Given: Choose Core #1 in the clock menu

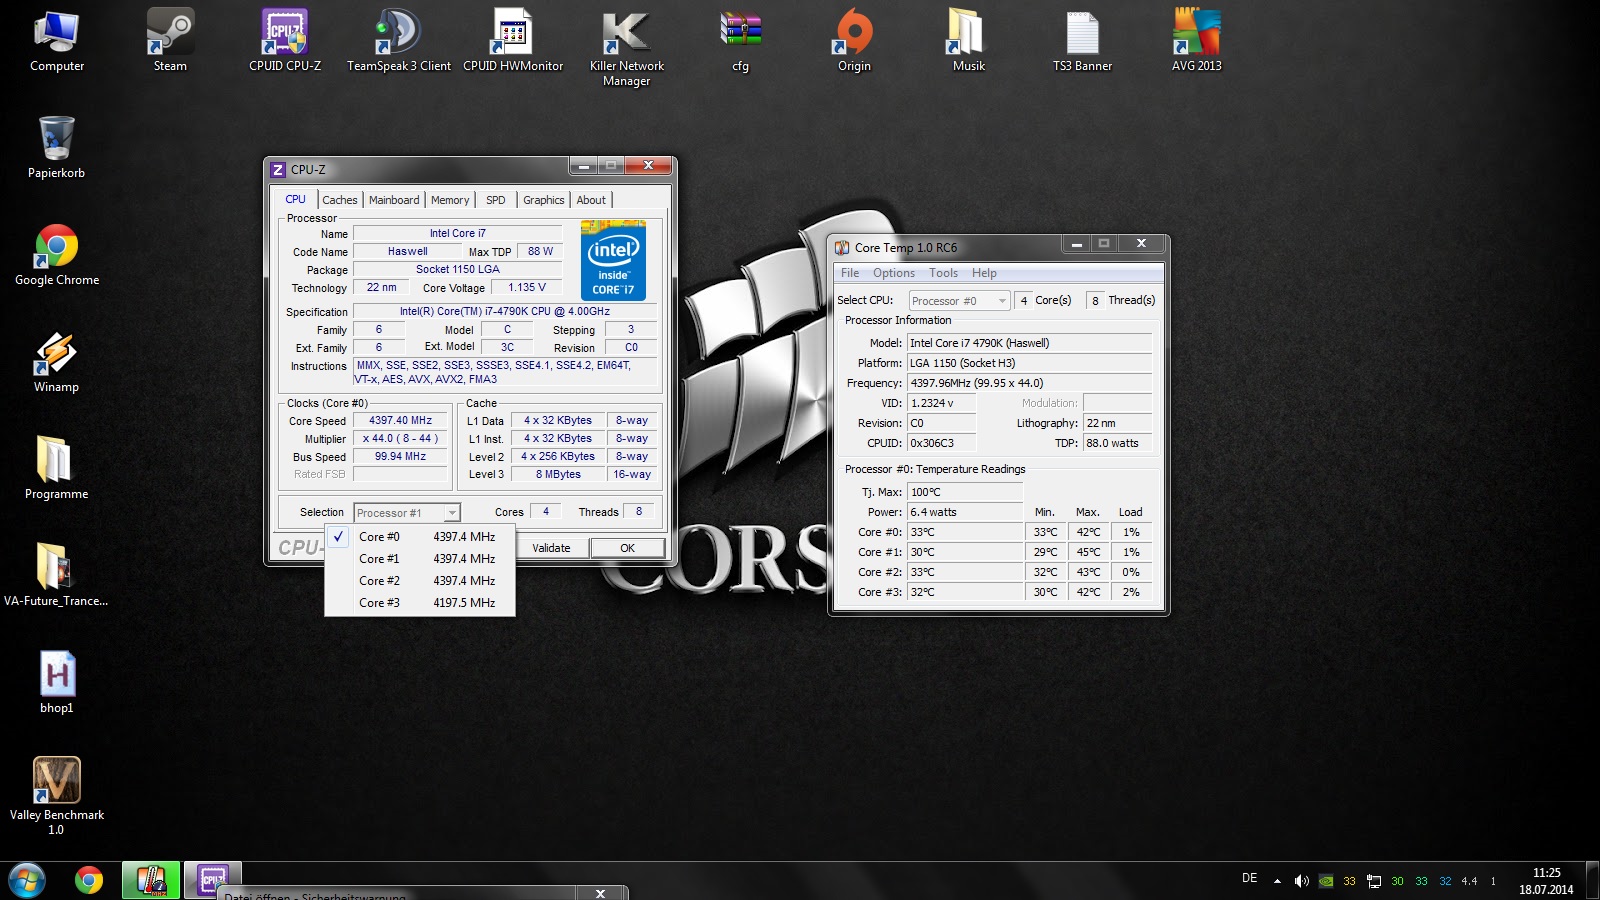Looking at the screenshot, I should point(420,559).
